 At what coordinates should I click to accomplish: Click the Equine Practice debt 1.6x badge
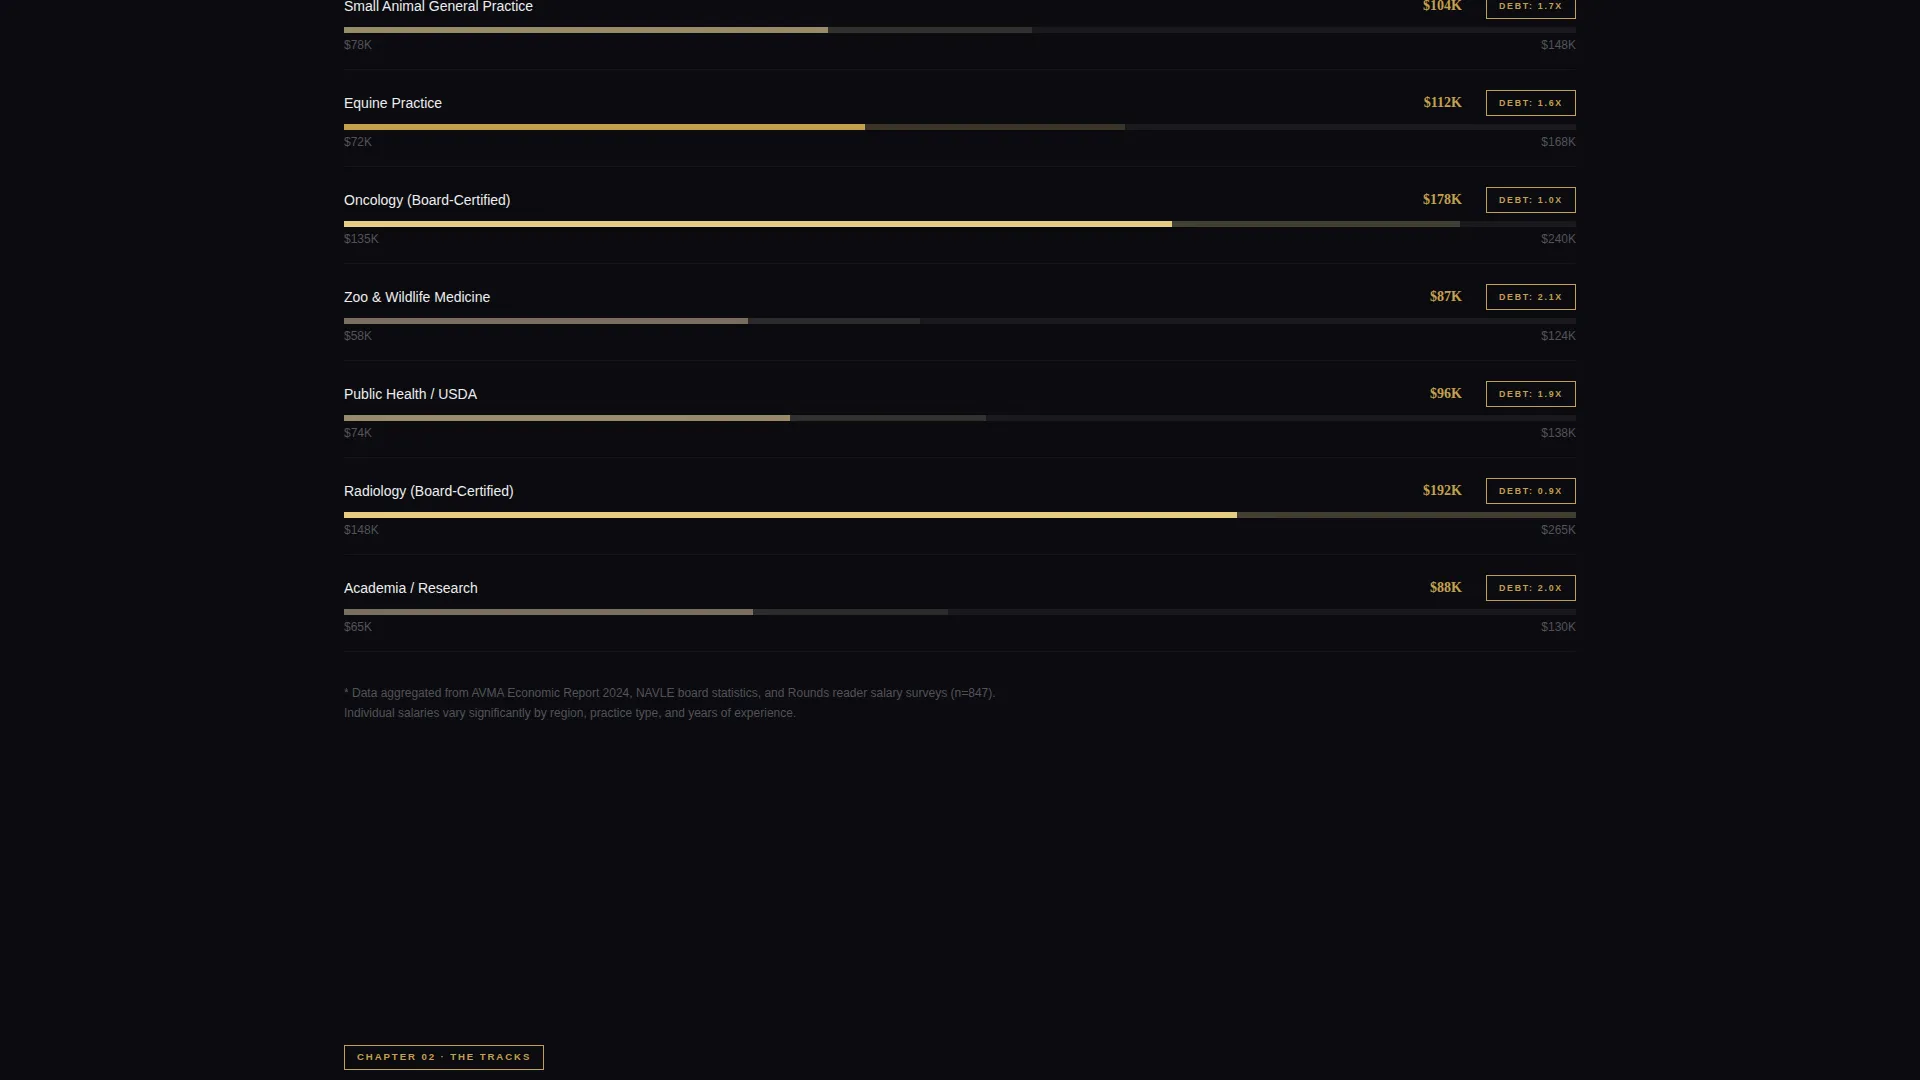point(1530,103)
